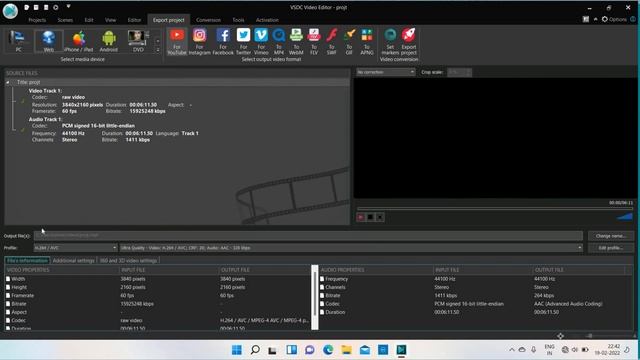
Task: Switch to File's information tab
Action: 27,260
